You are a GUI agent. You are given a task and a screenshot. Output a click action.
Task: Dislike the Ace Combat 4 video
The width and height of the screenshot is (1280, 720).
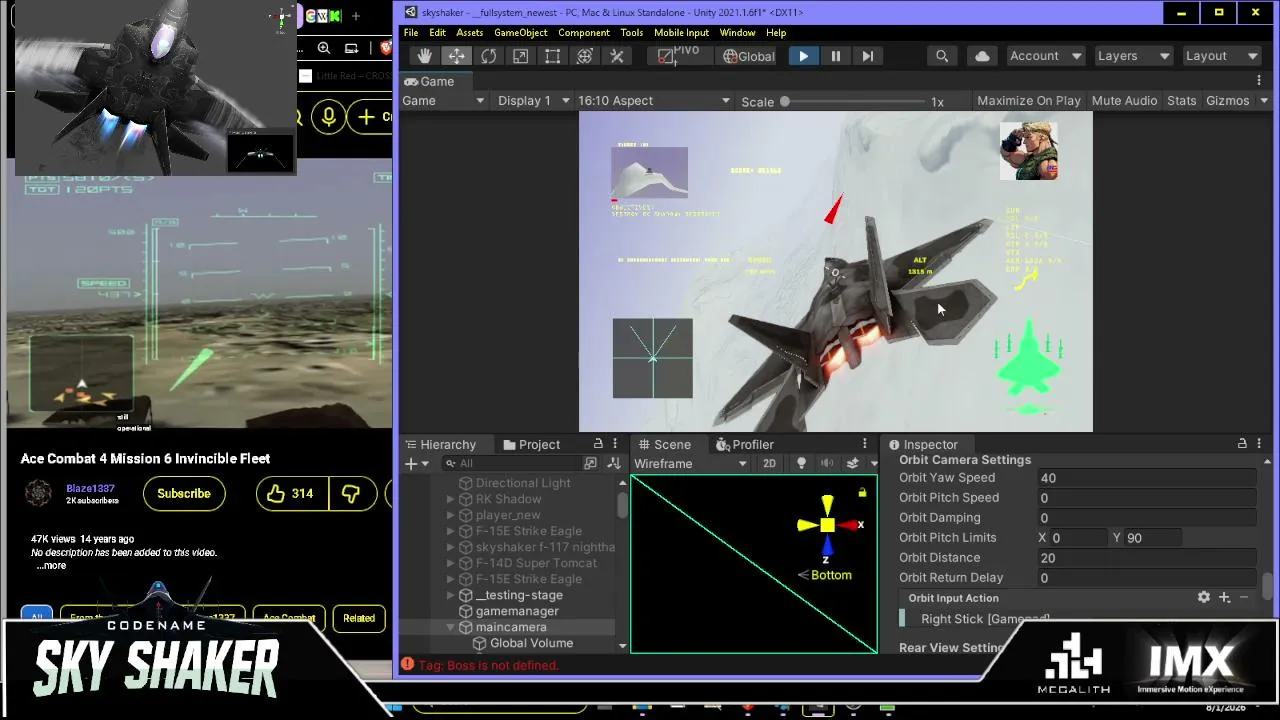[x=351, y=493]
